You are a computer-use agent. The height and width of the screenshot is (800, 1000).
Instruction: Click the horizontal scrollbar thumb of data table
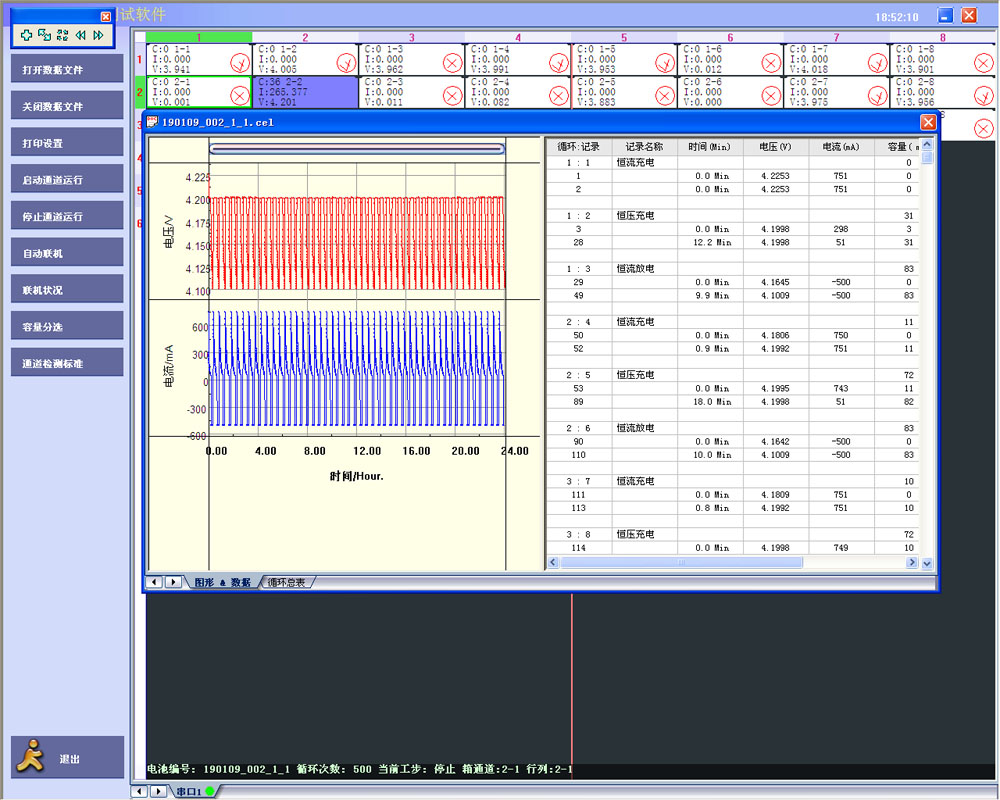tap(681, 563)
